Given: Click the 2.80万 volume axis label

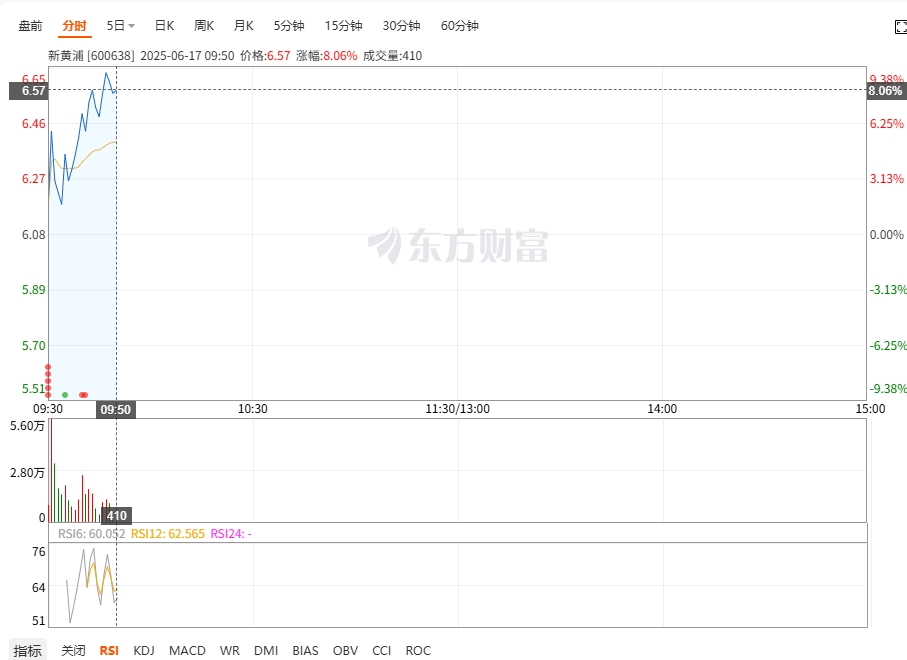Looking at the screenshot, I should (27, 473).
